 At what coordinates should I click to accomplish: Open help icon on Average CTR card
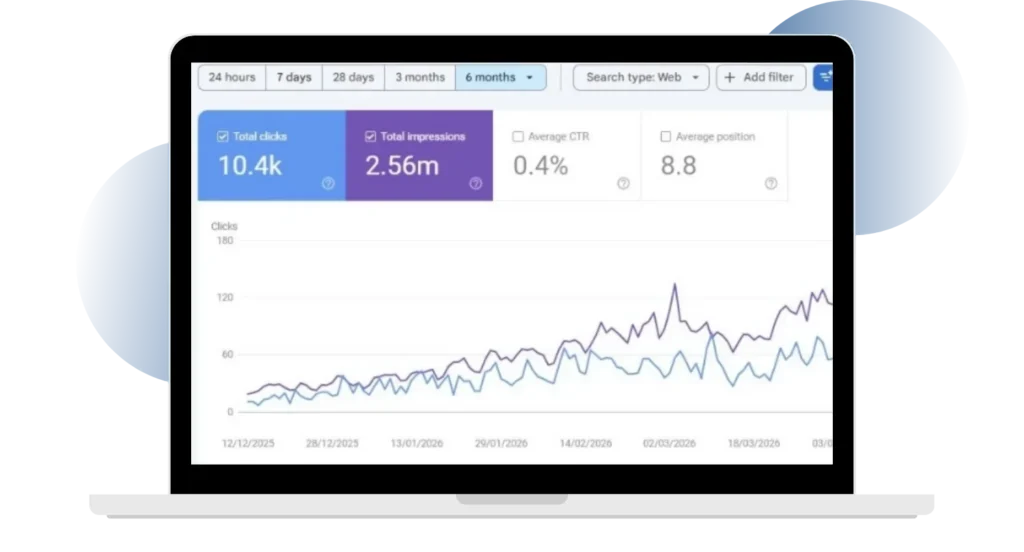[624, 184]
